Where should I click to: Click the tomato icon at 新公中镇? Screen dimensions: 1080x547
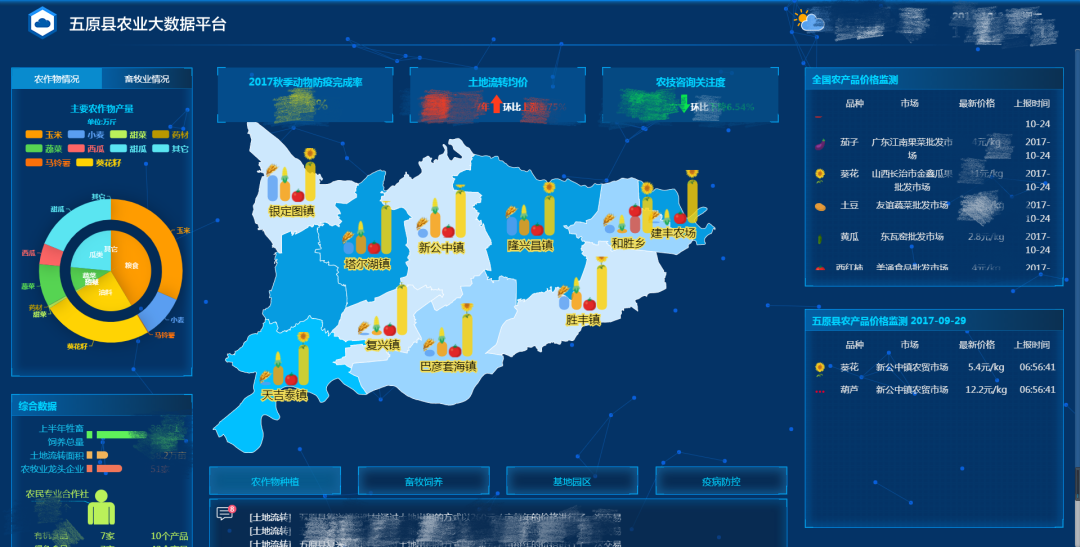pyautogui.click(x=448, y=231)
